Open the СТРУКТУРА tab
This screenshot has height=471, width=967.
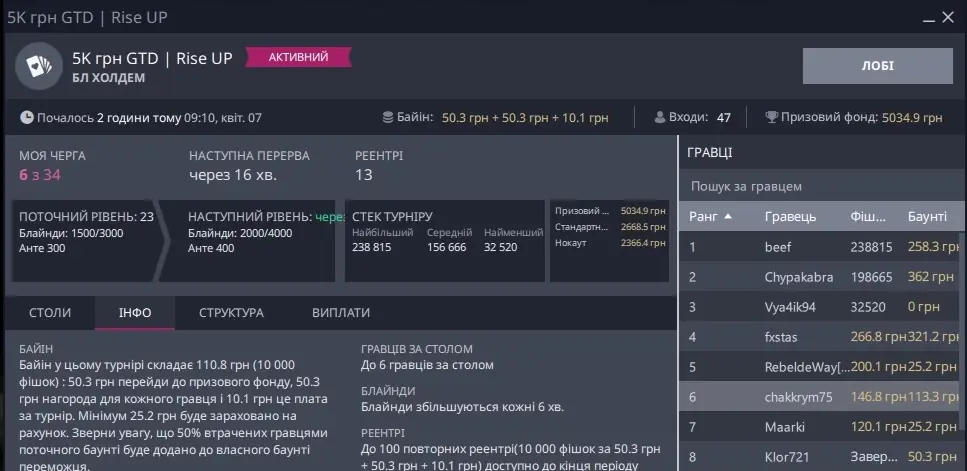pos(231,313)
